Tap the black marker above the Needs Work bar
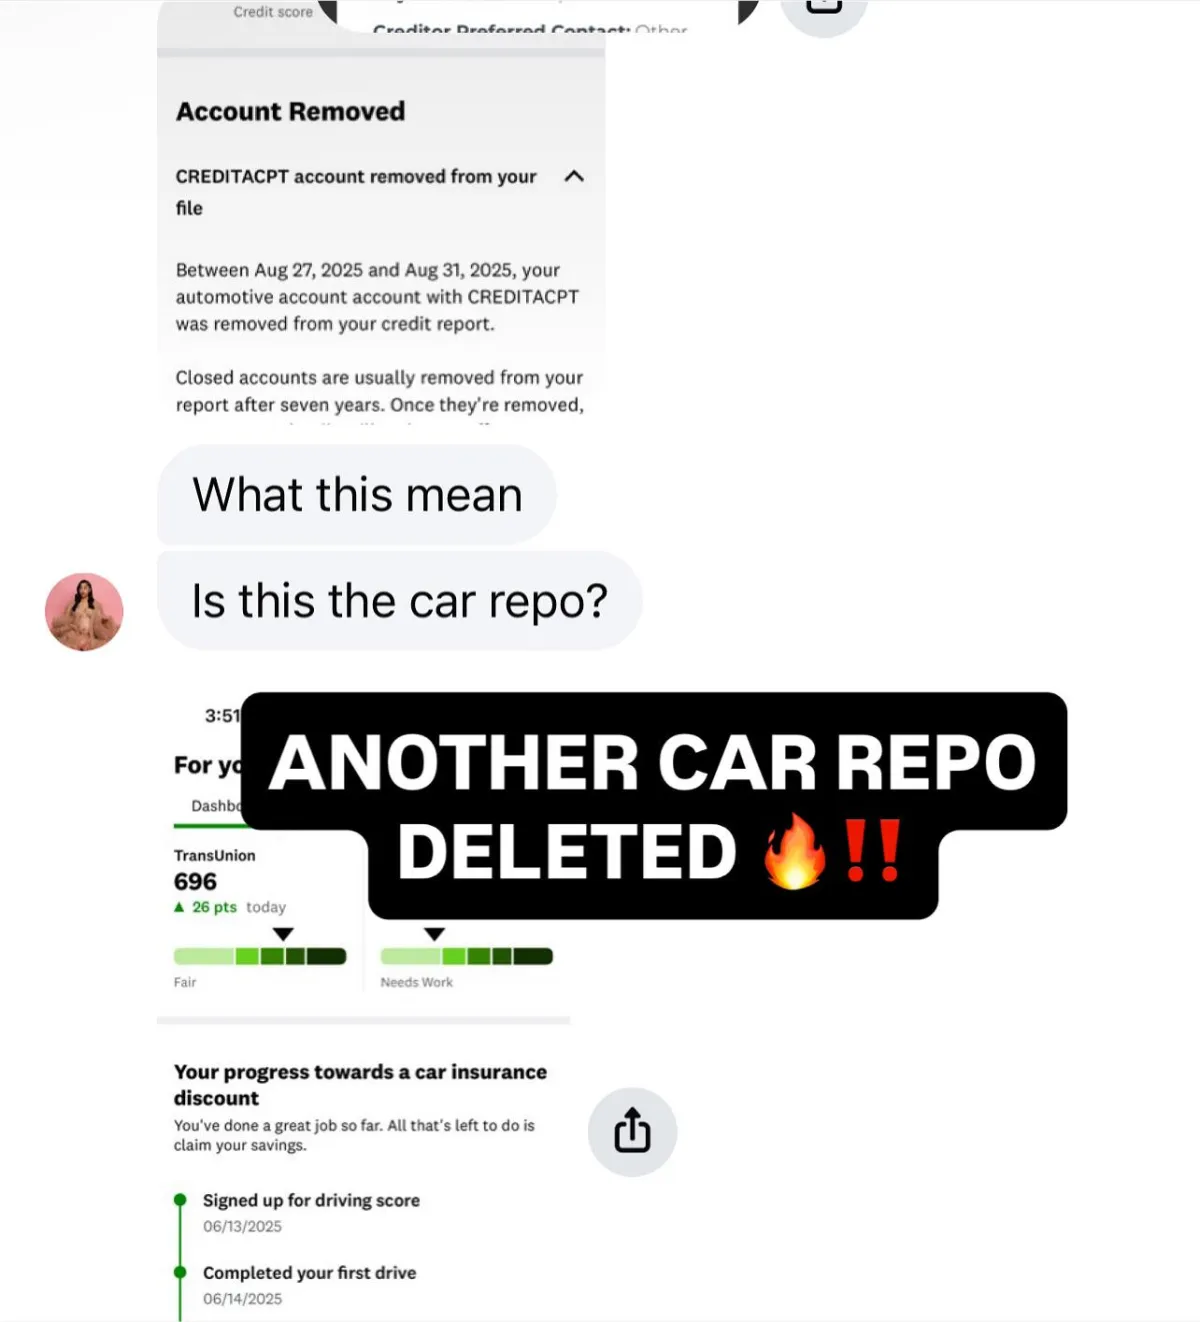This screenshot has height=1322, width=1200. click(434, 934)
